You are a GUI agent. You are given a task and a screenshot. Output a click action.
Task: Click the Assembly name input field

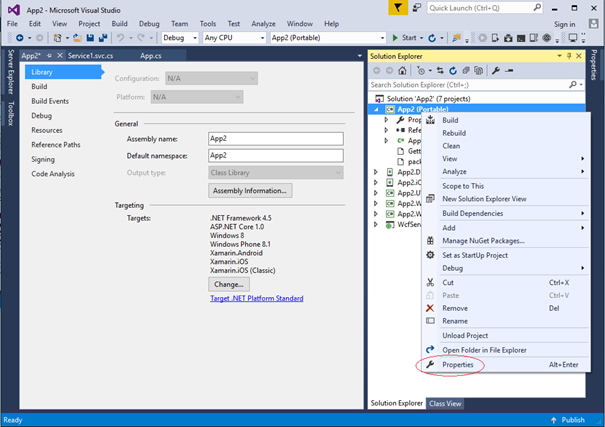coord(276,139)
